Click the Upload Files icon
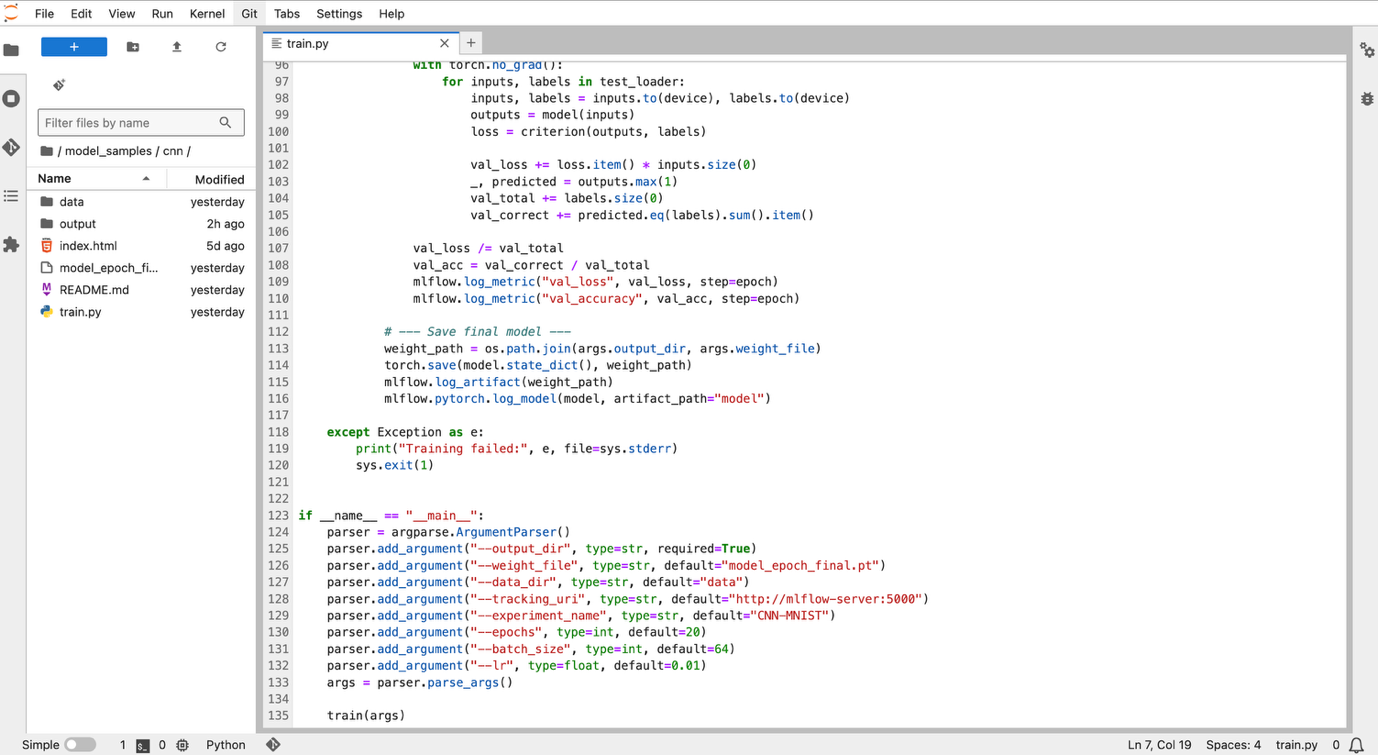This screenshot has width=1378, height=755. (177, 47)
